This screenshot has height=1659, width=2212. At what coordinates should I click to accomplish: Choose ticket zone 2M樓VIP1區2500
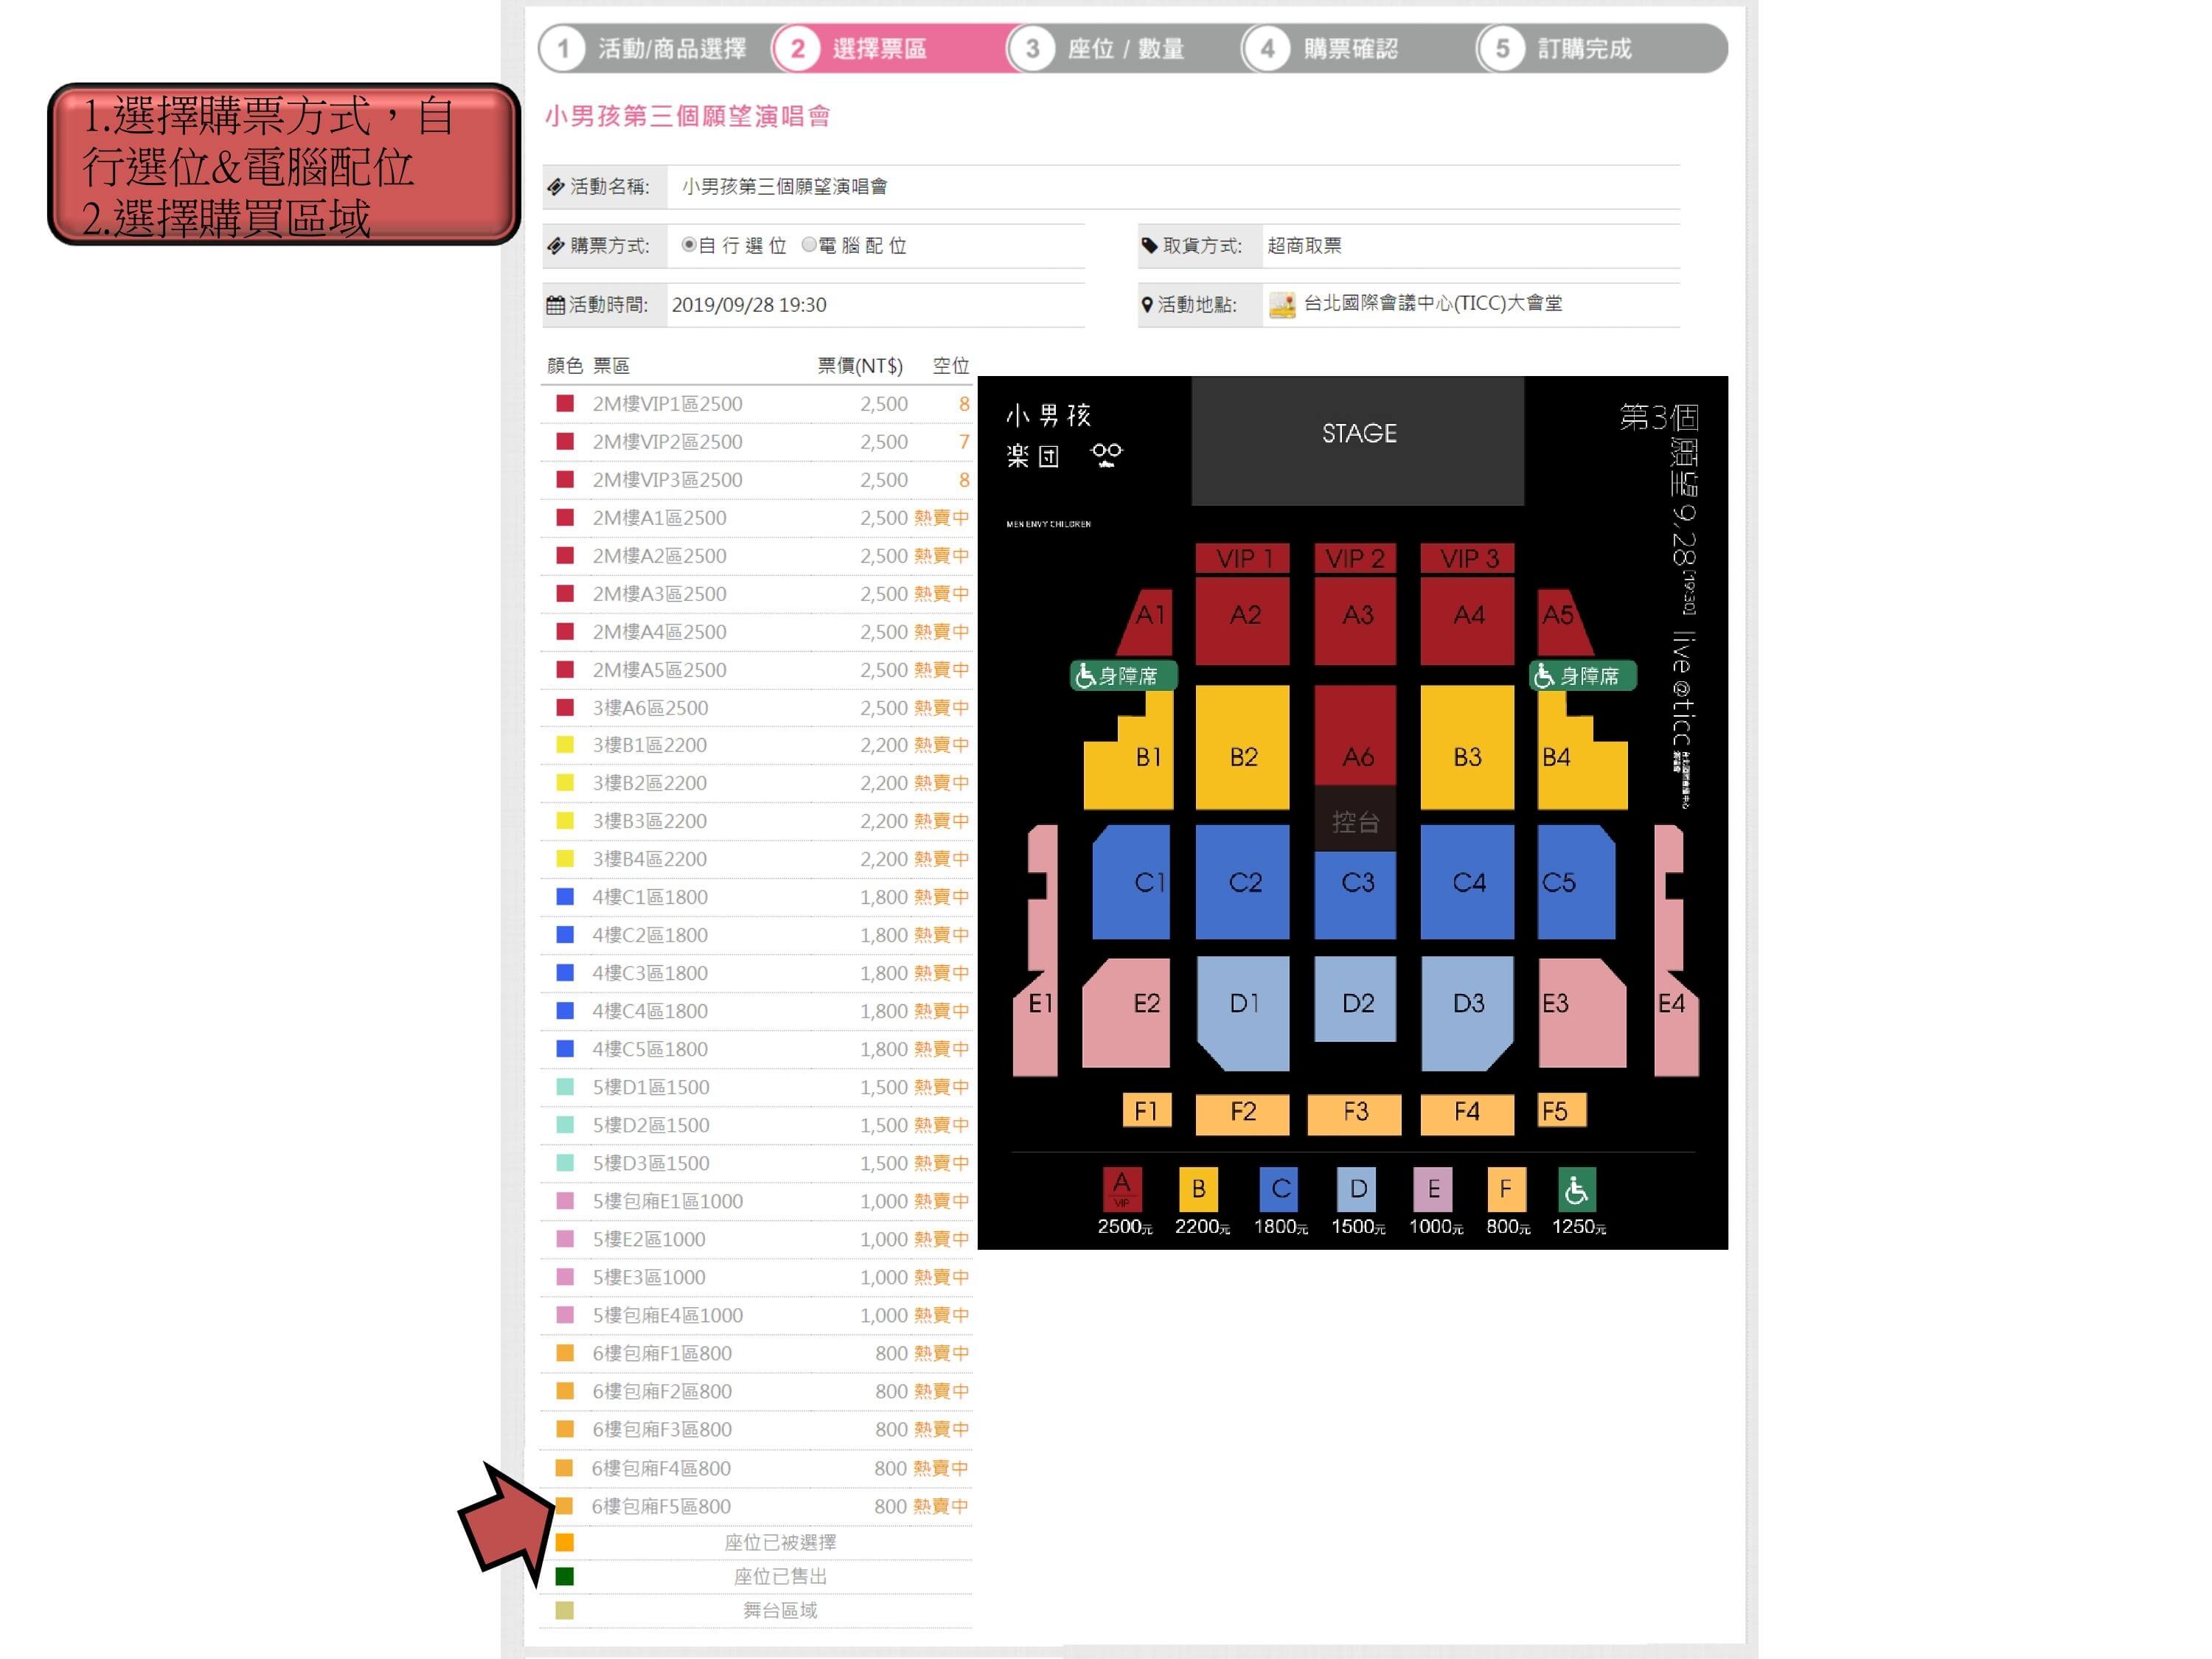click(757, 404)
